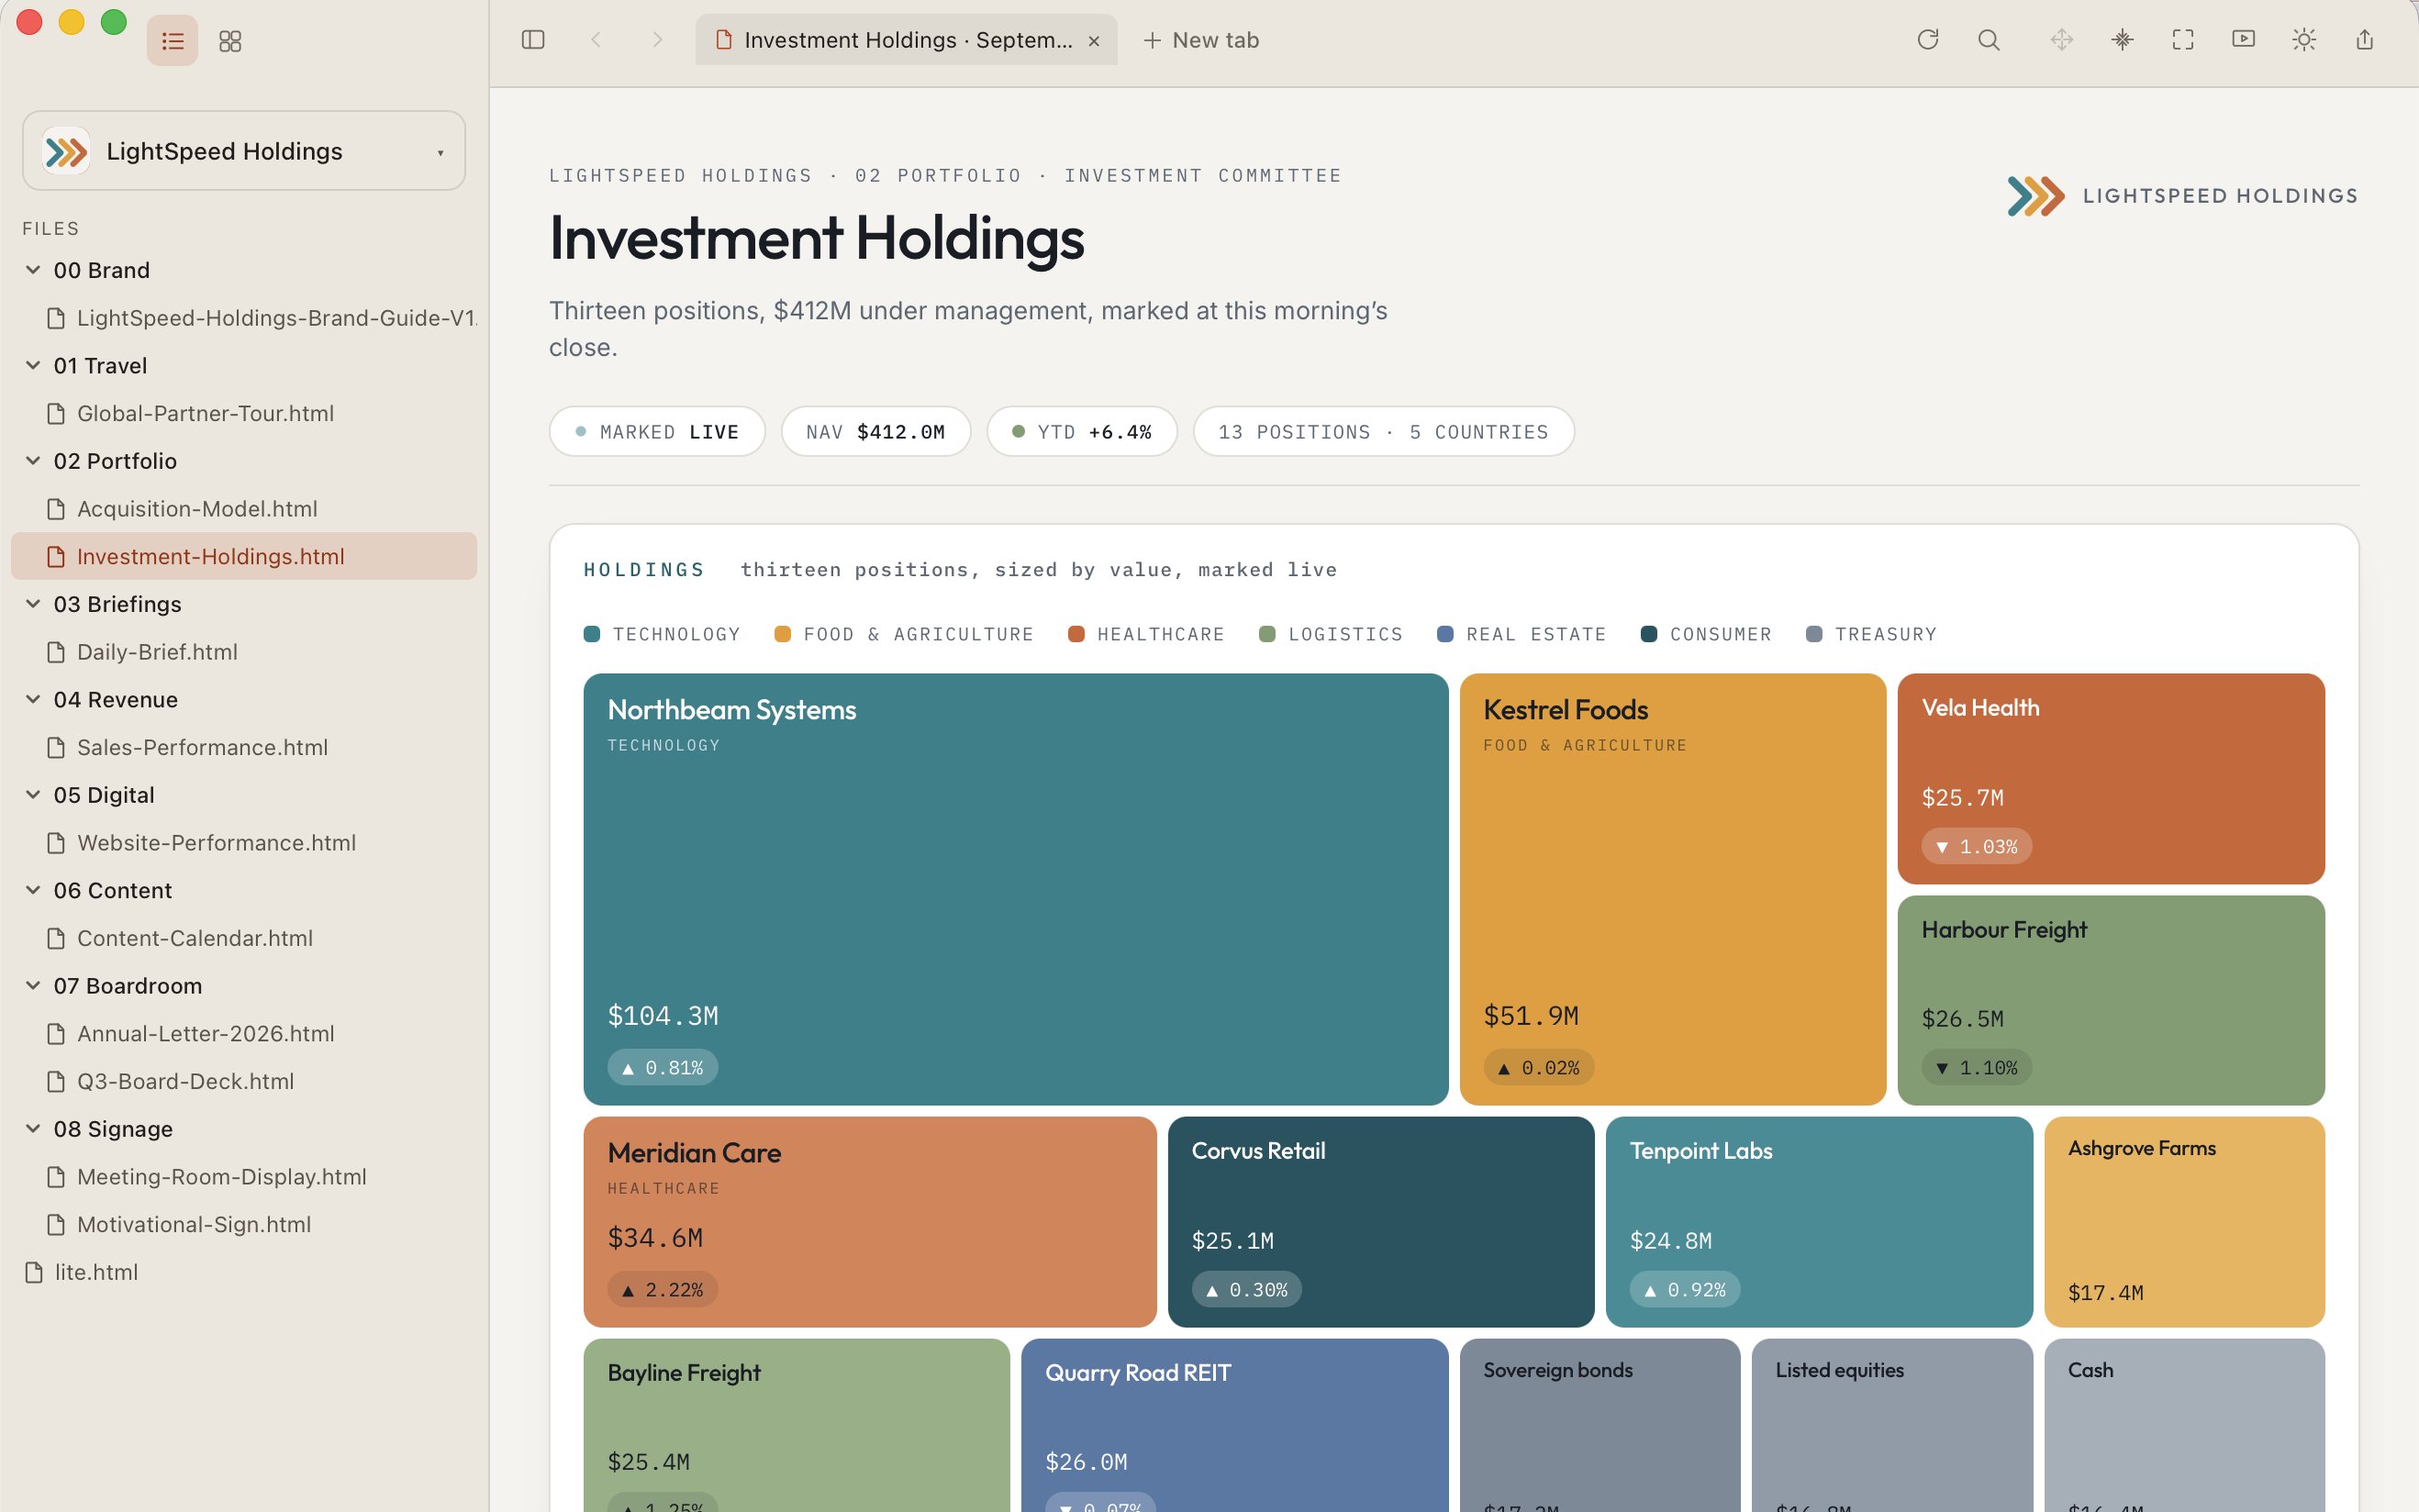2419x1512 pixels.
Task: Click file icon beside lite.html
Action: click(34, 1272)
